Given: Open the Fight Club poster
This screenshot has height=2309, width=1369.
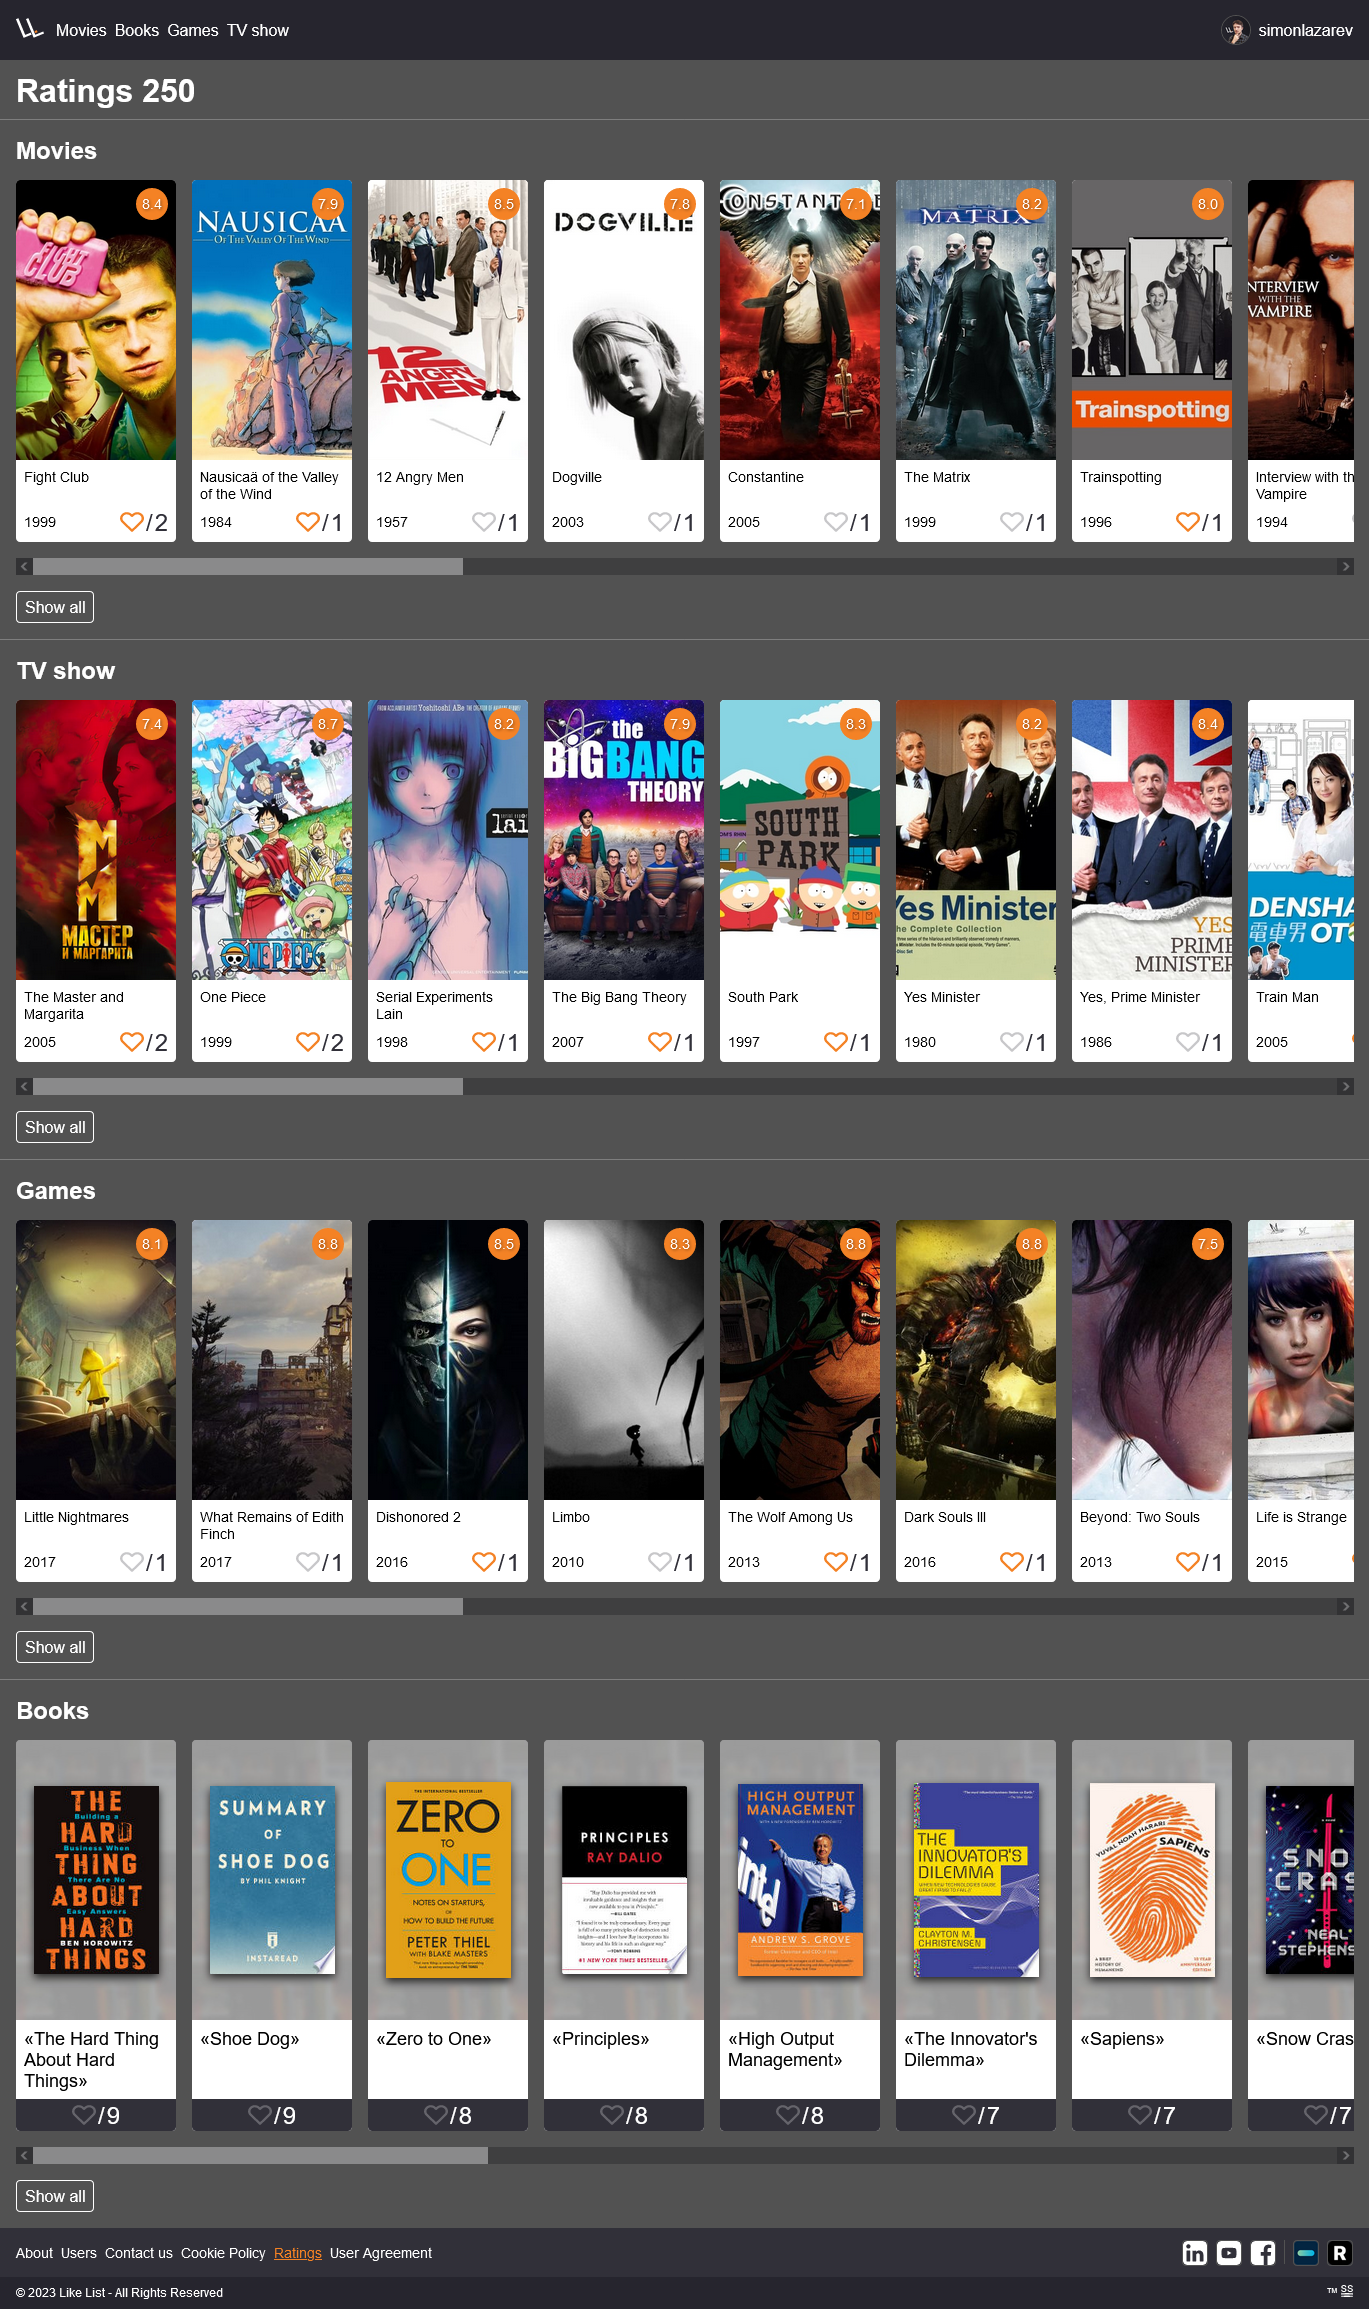Looking at the screenshot, I should pos(96,320).
